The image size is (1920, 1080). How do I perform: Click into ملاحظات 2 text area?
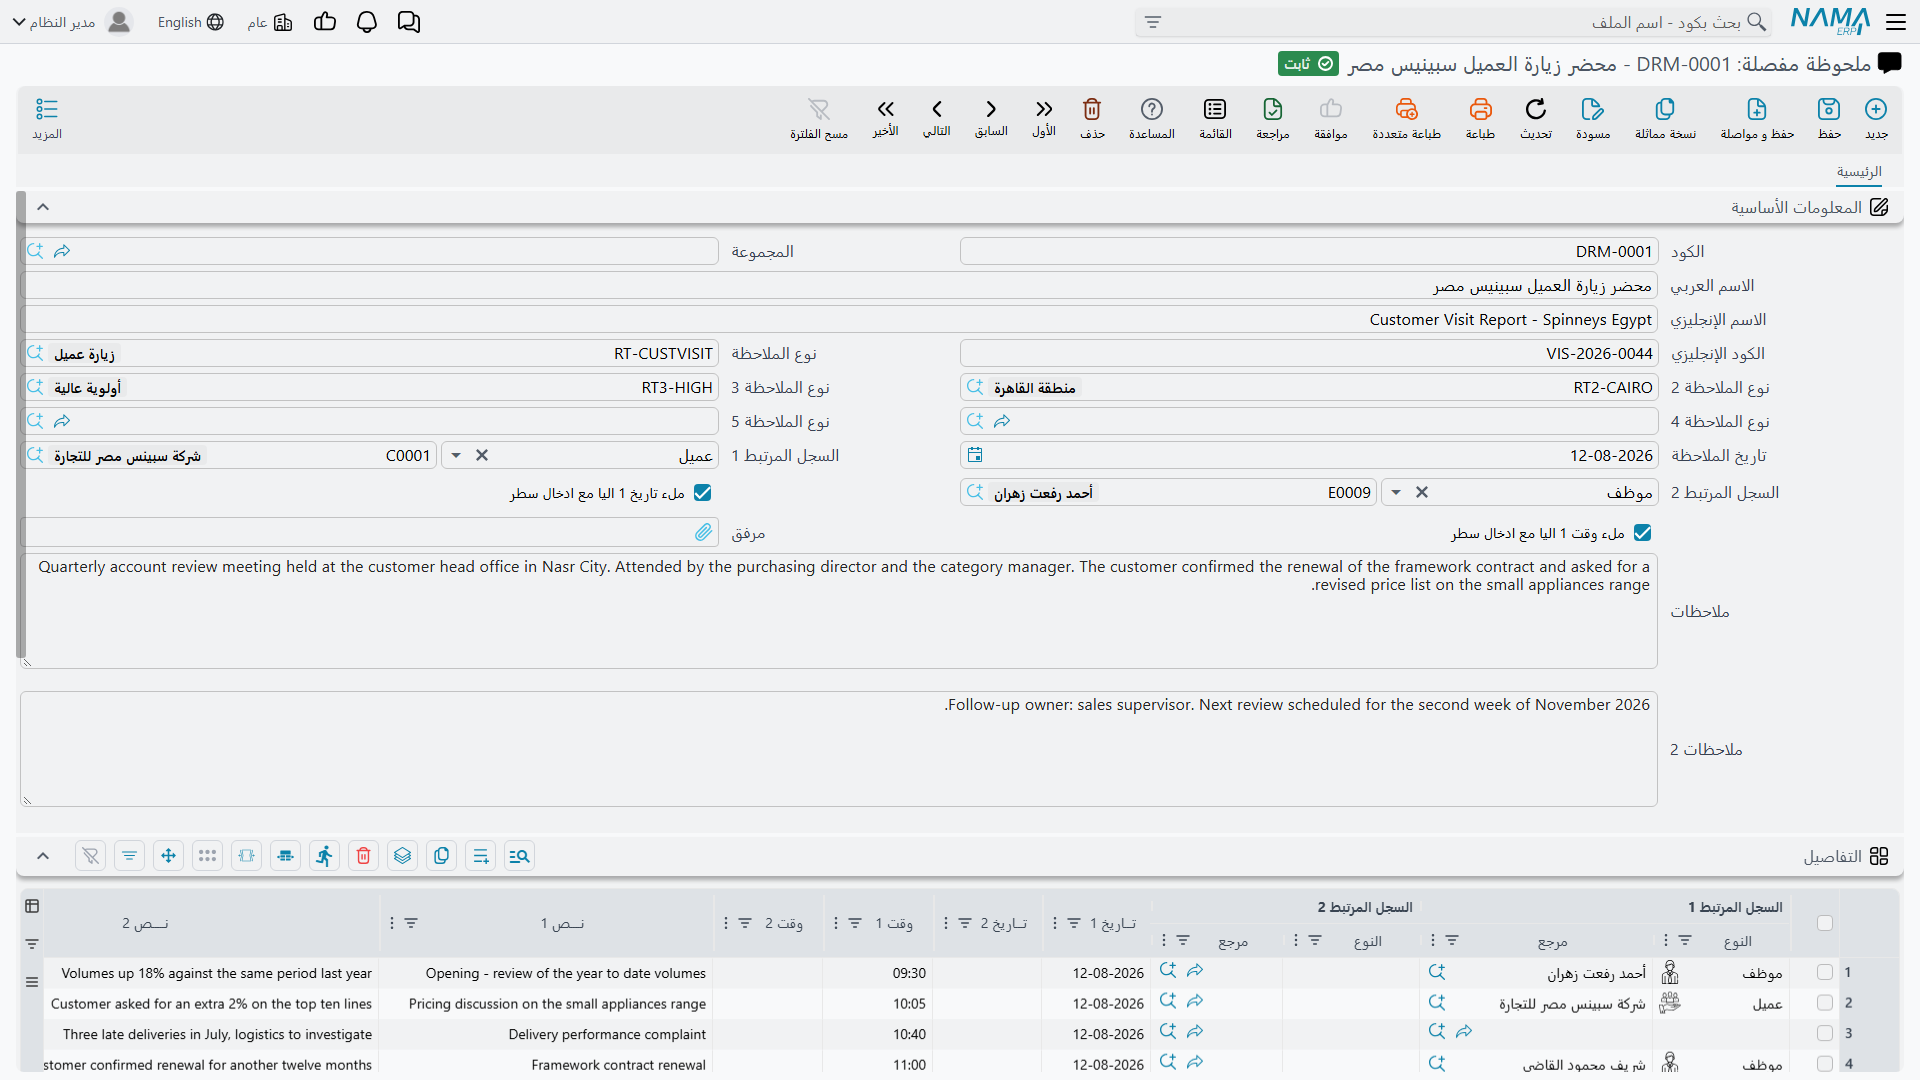839,749
